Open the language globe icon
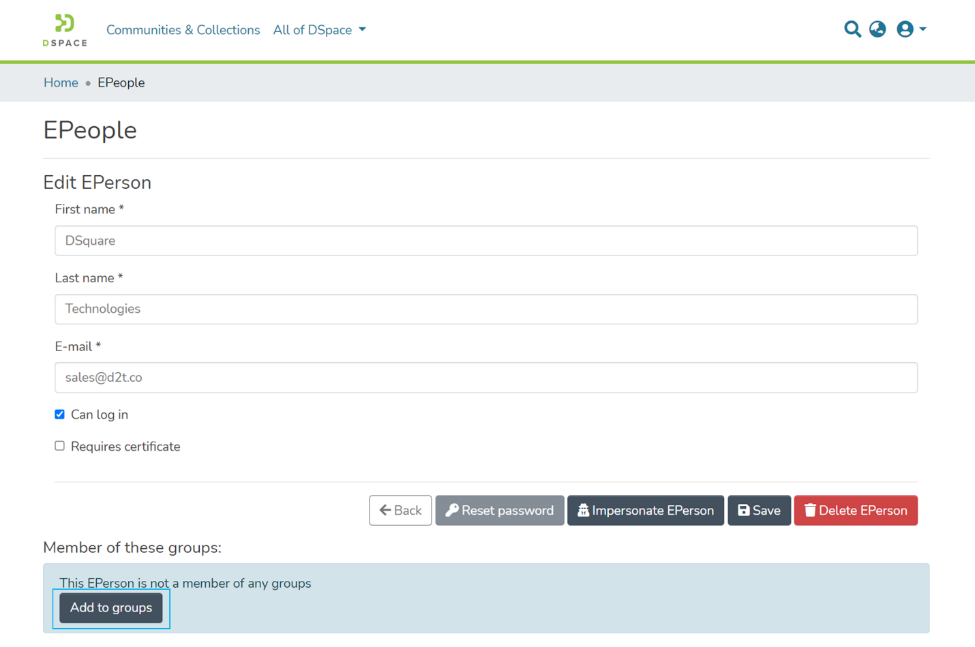This screenshot has width=975, height=647. (878, 29)
